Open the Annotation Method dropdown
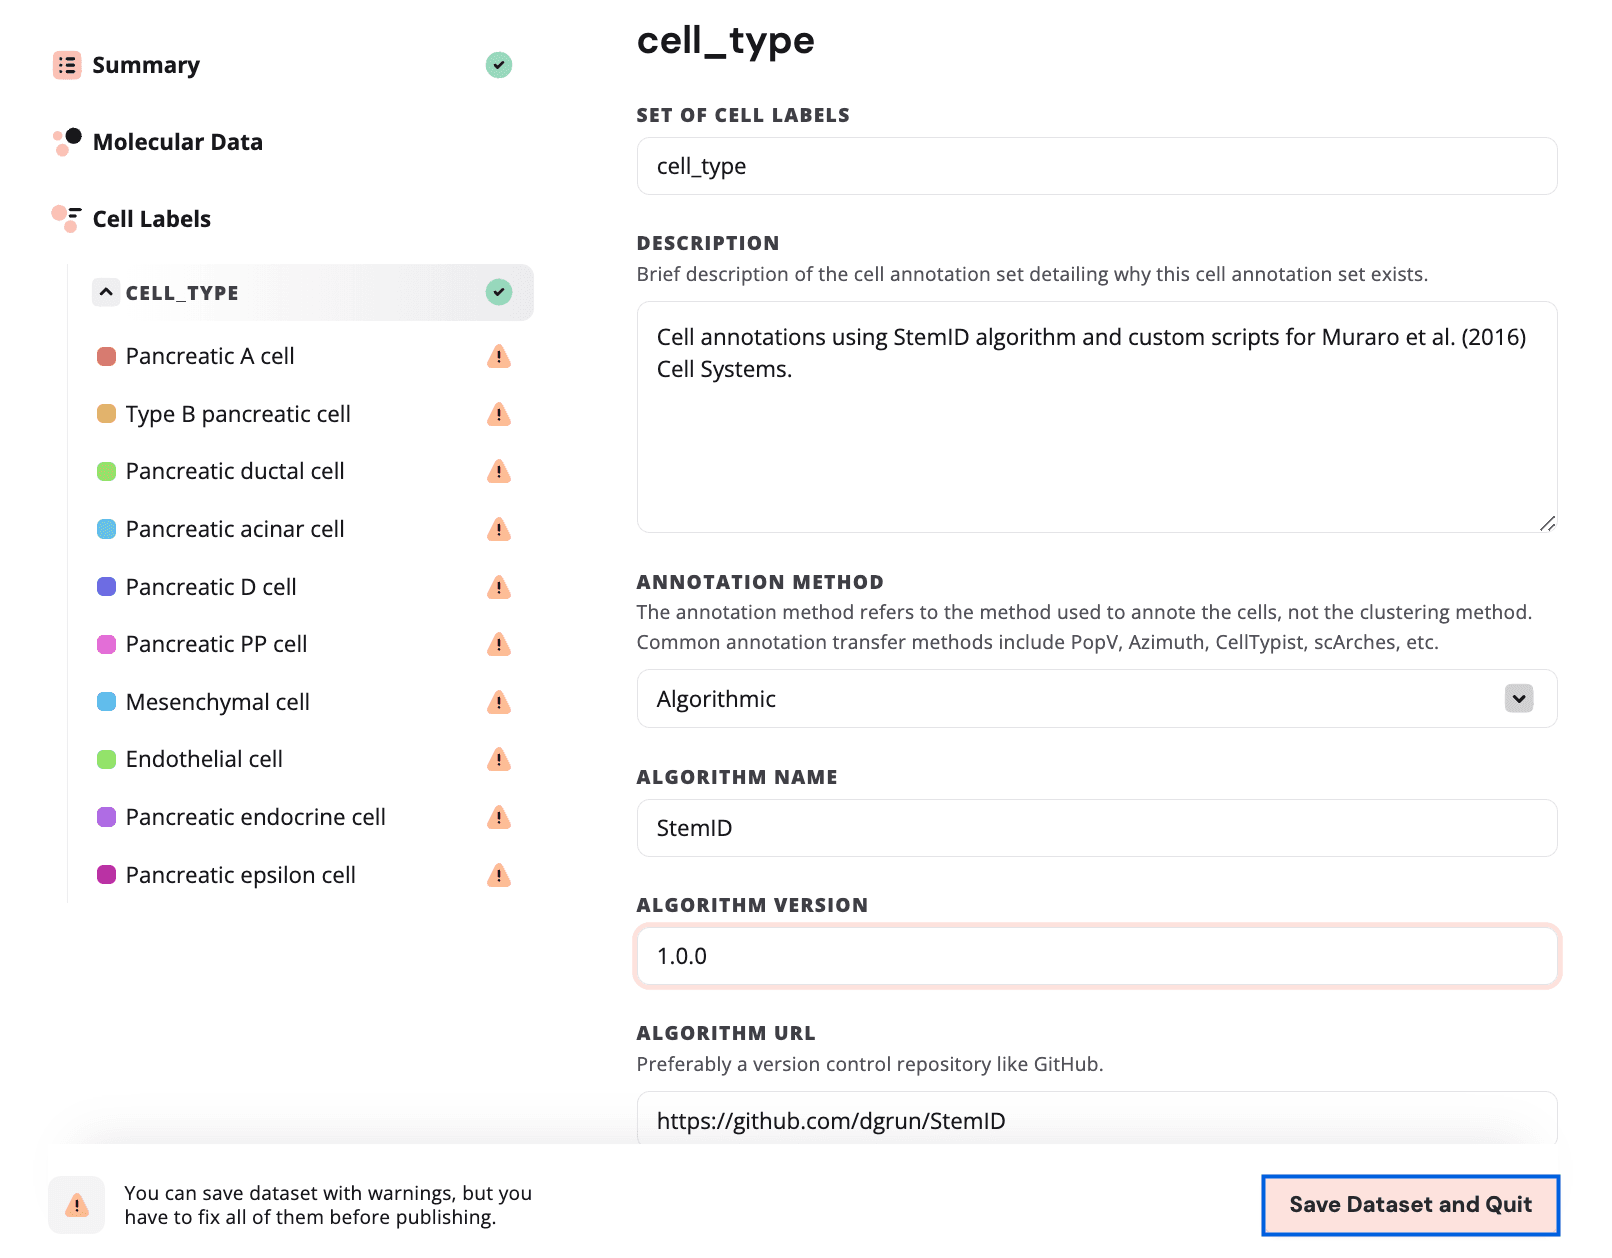Screen dimensions: 1612x1258 (x=1097, y=699)
